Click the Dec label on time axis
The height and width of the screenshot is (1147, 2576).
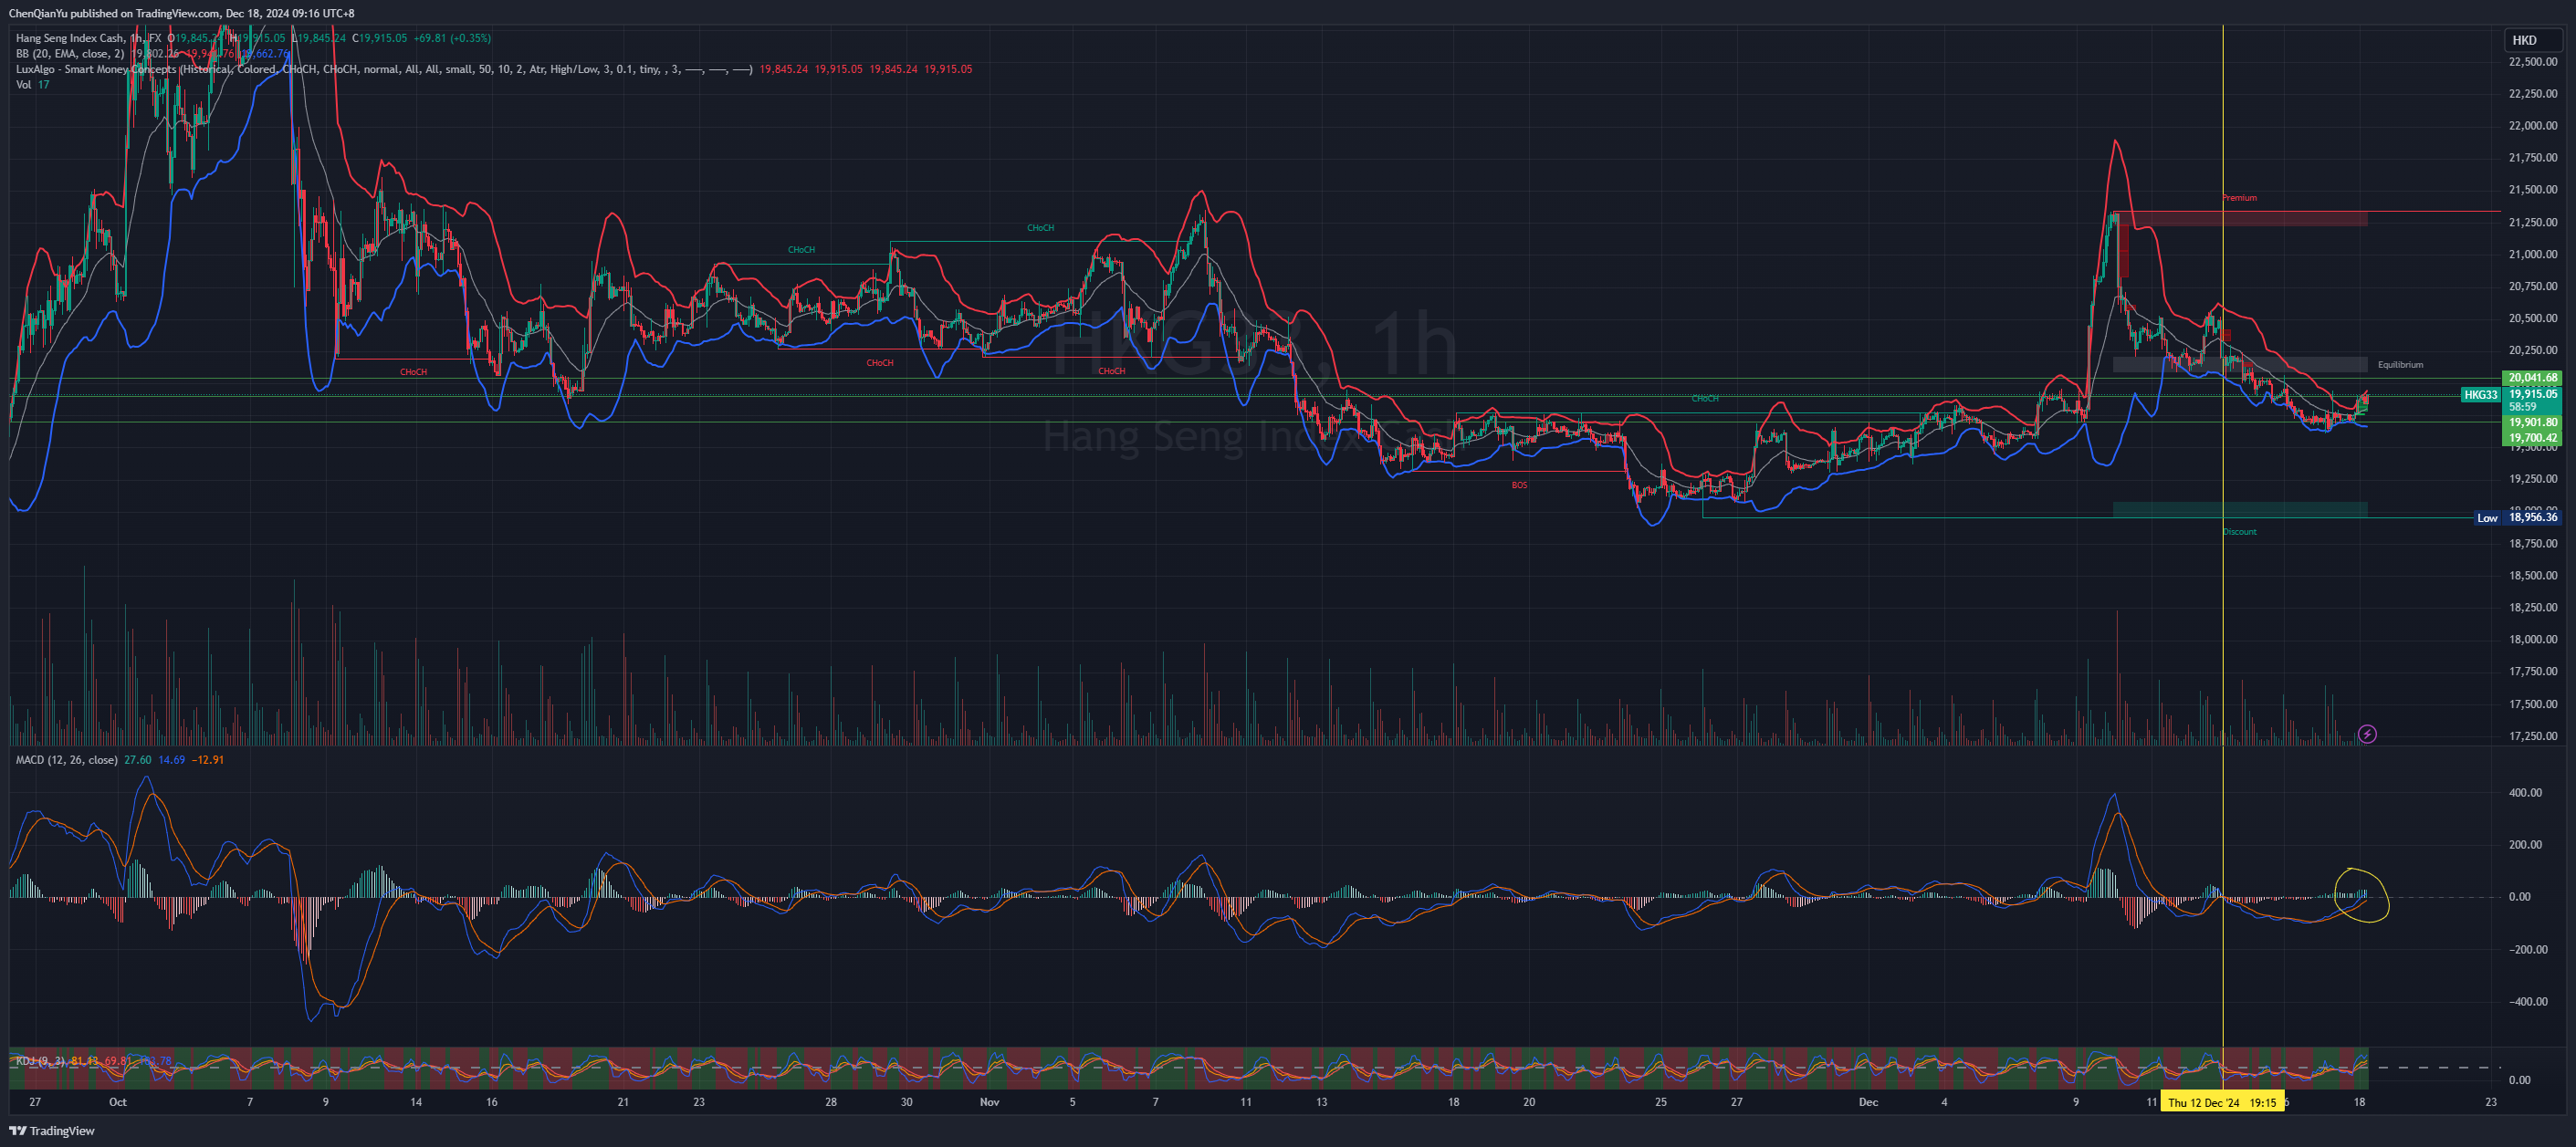coord(1868,1102)
